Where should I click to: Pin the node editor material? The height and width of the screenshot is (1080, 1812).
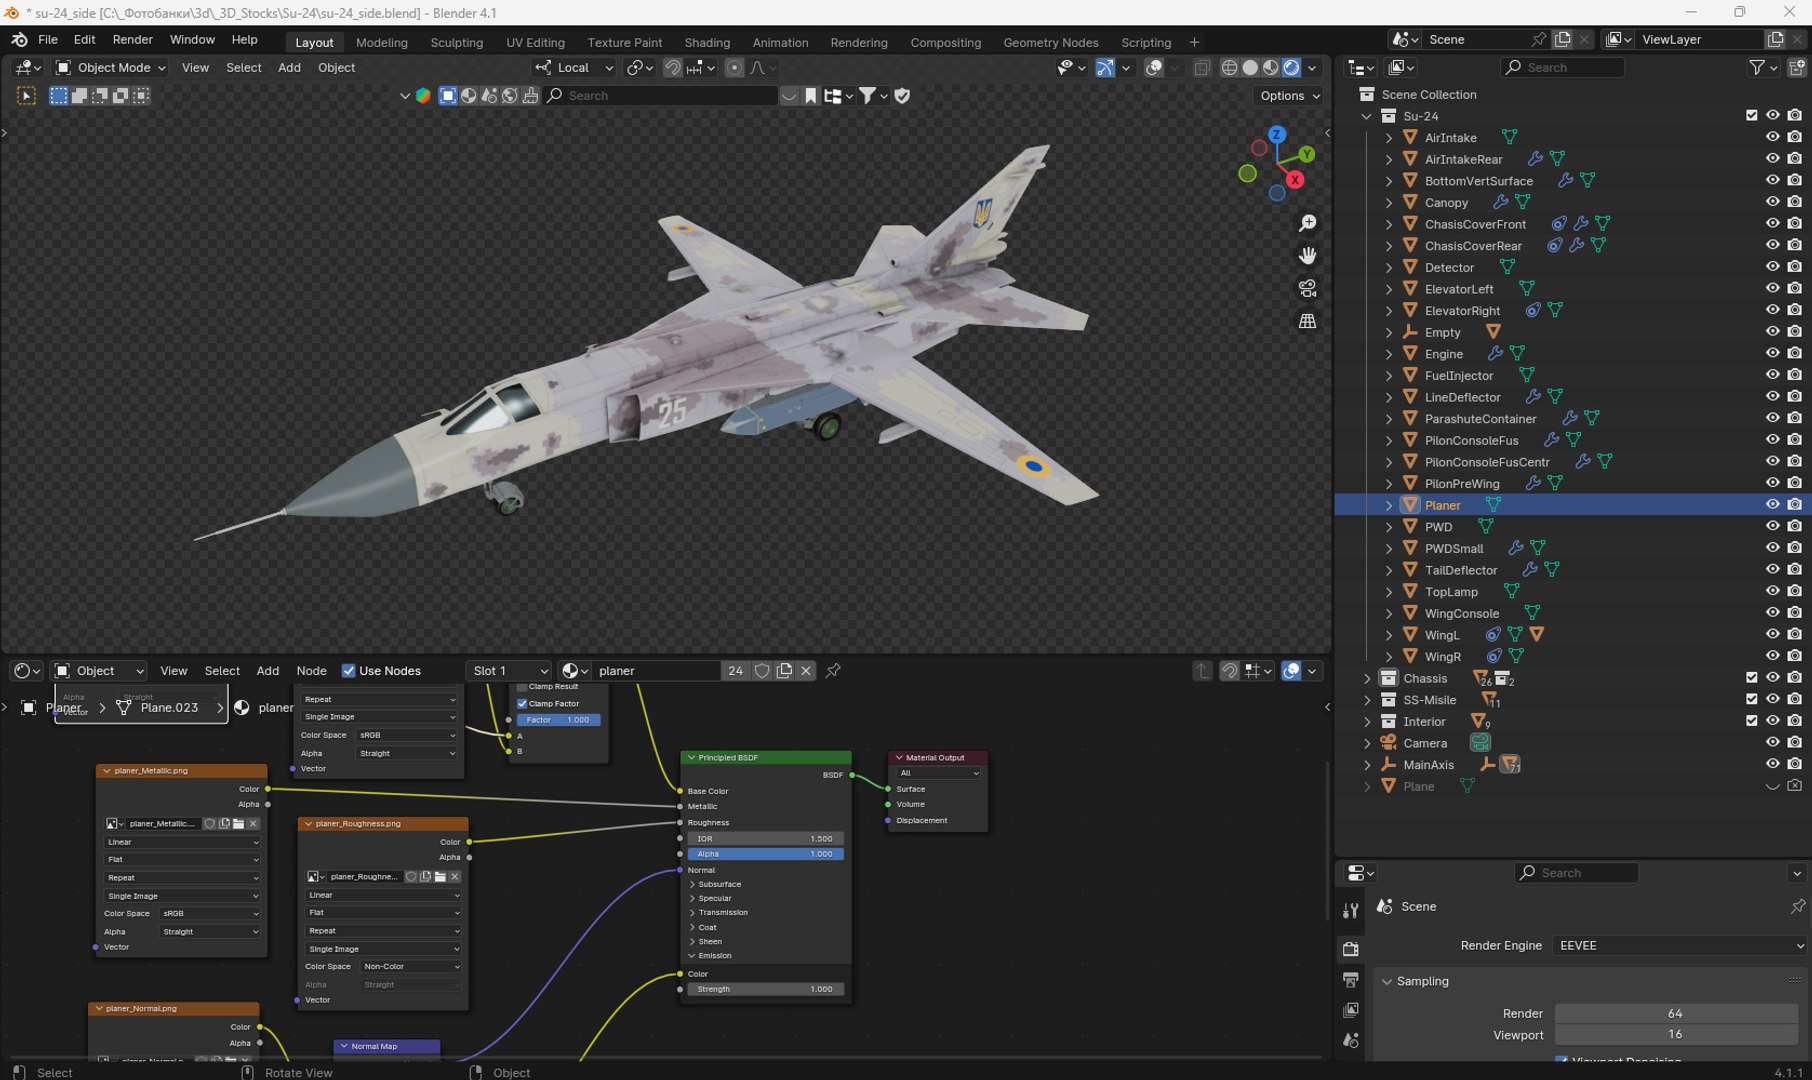pyautogui.click(x=833, y=671)
